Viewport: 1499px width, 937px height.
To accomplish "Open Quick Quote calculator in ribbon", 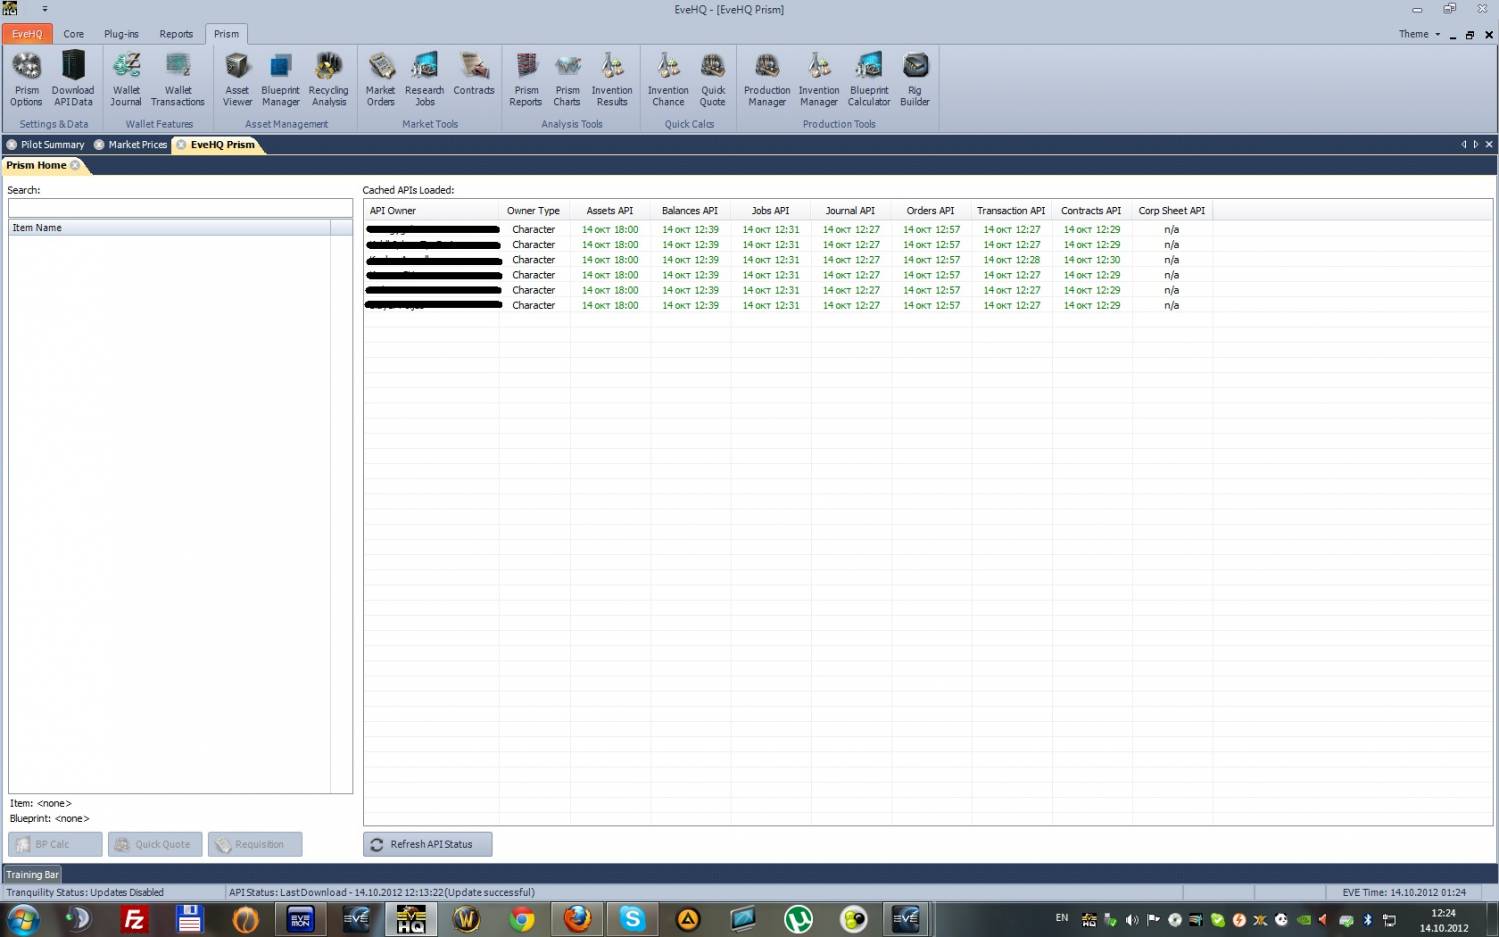I will tap(713, 79).
